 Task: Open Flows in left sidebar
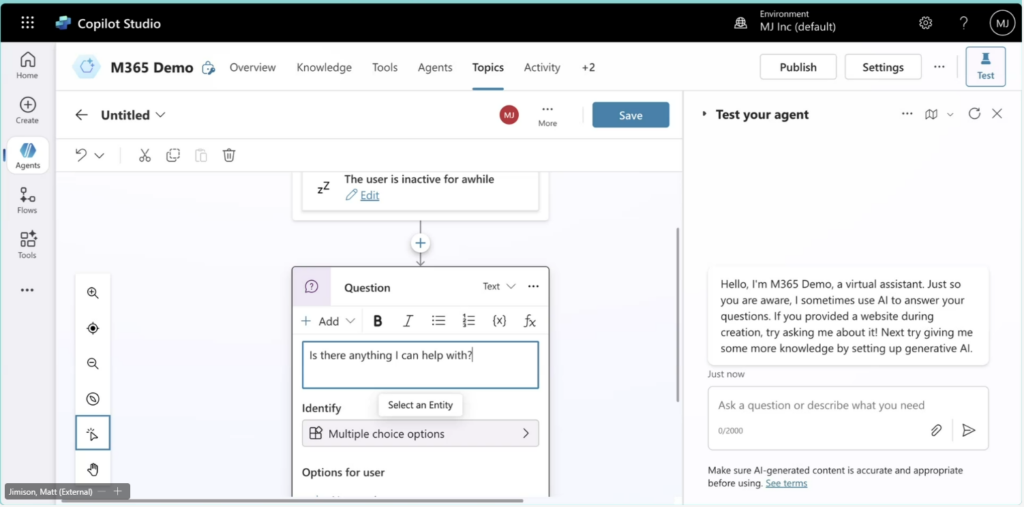27,201
